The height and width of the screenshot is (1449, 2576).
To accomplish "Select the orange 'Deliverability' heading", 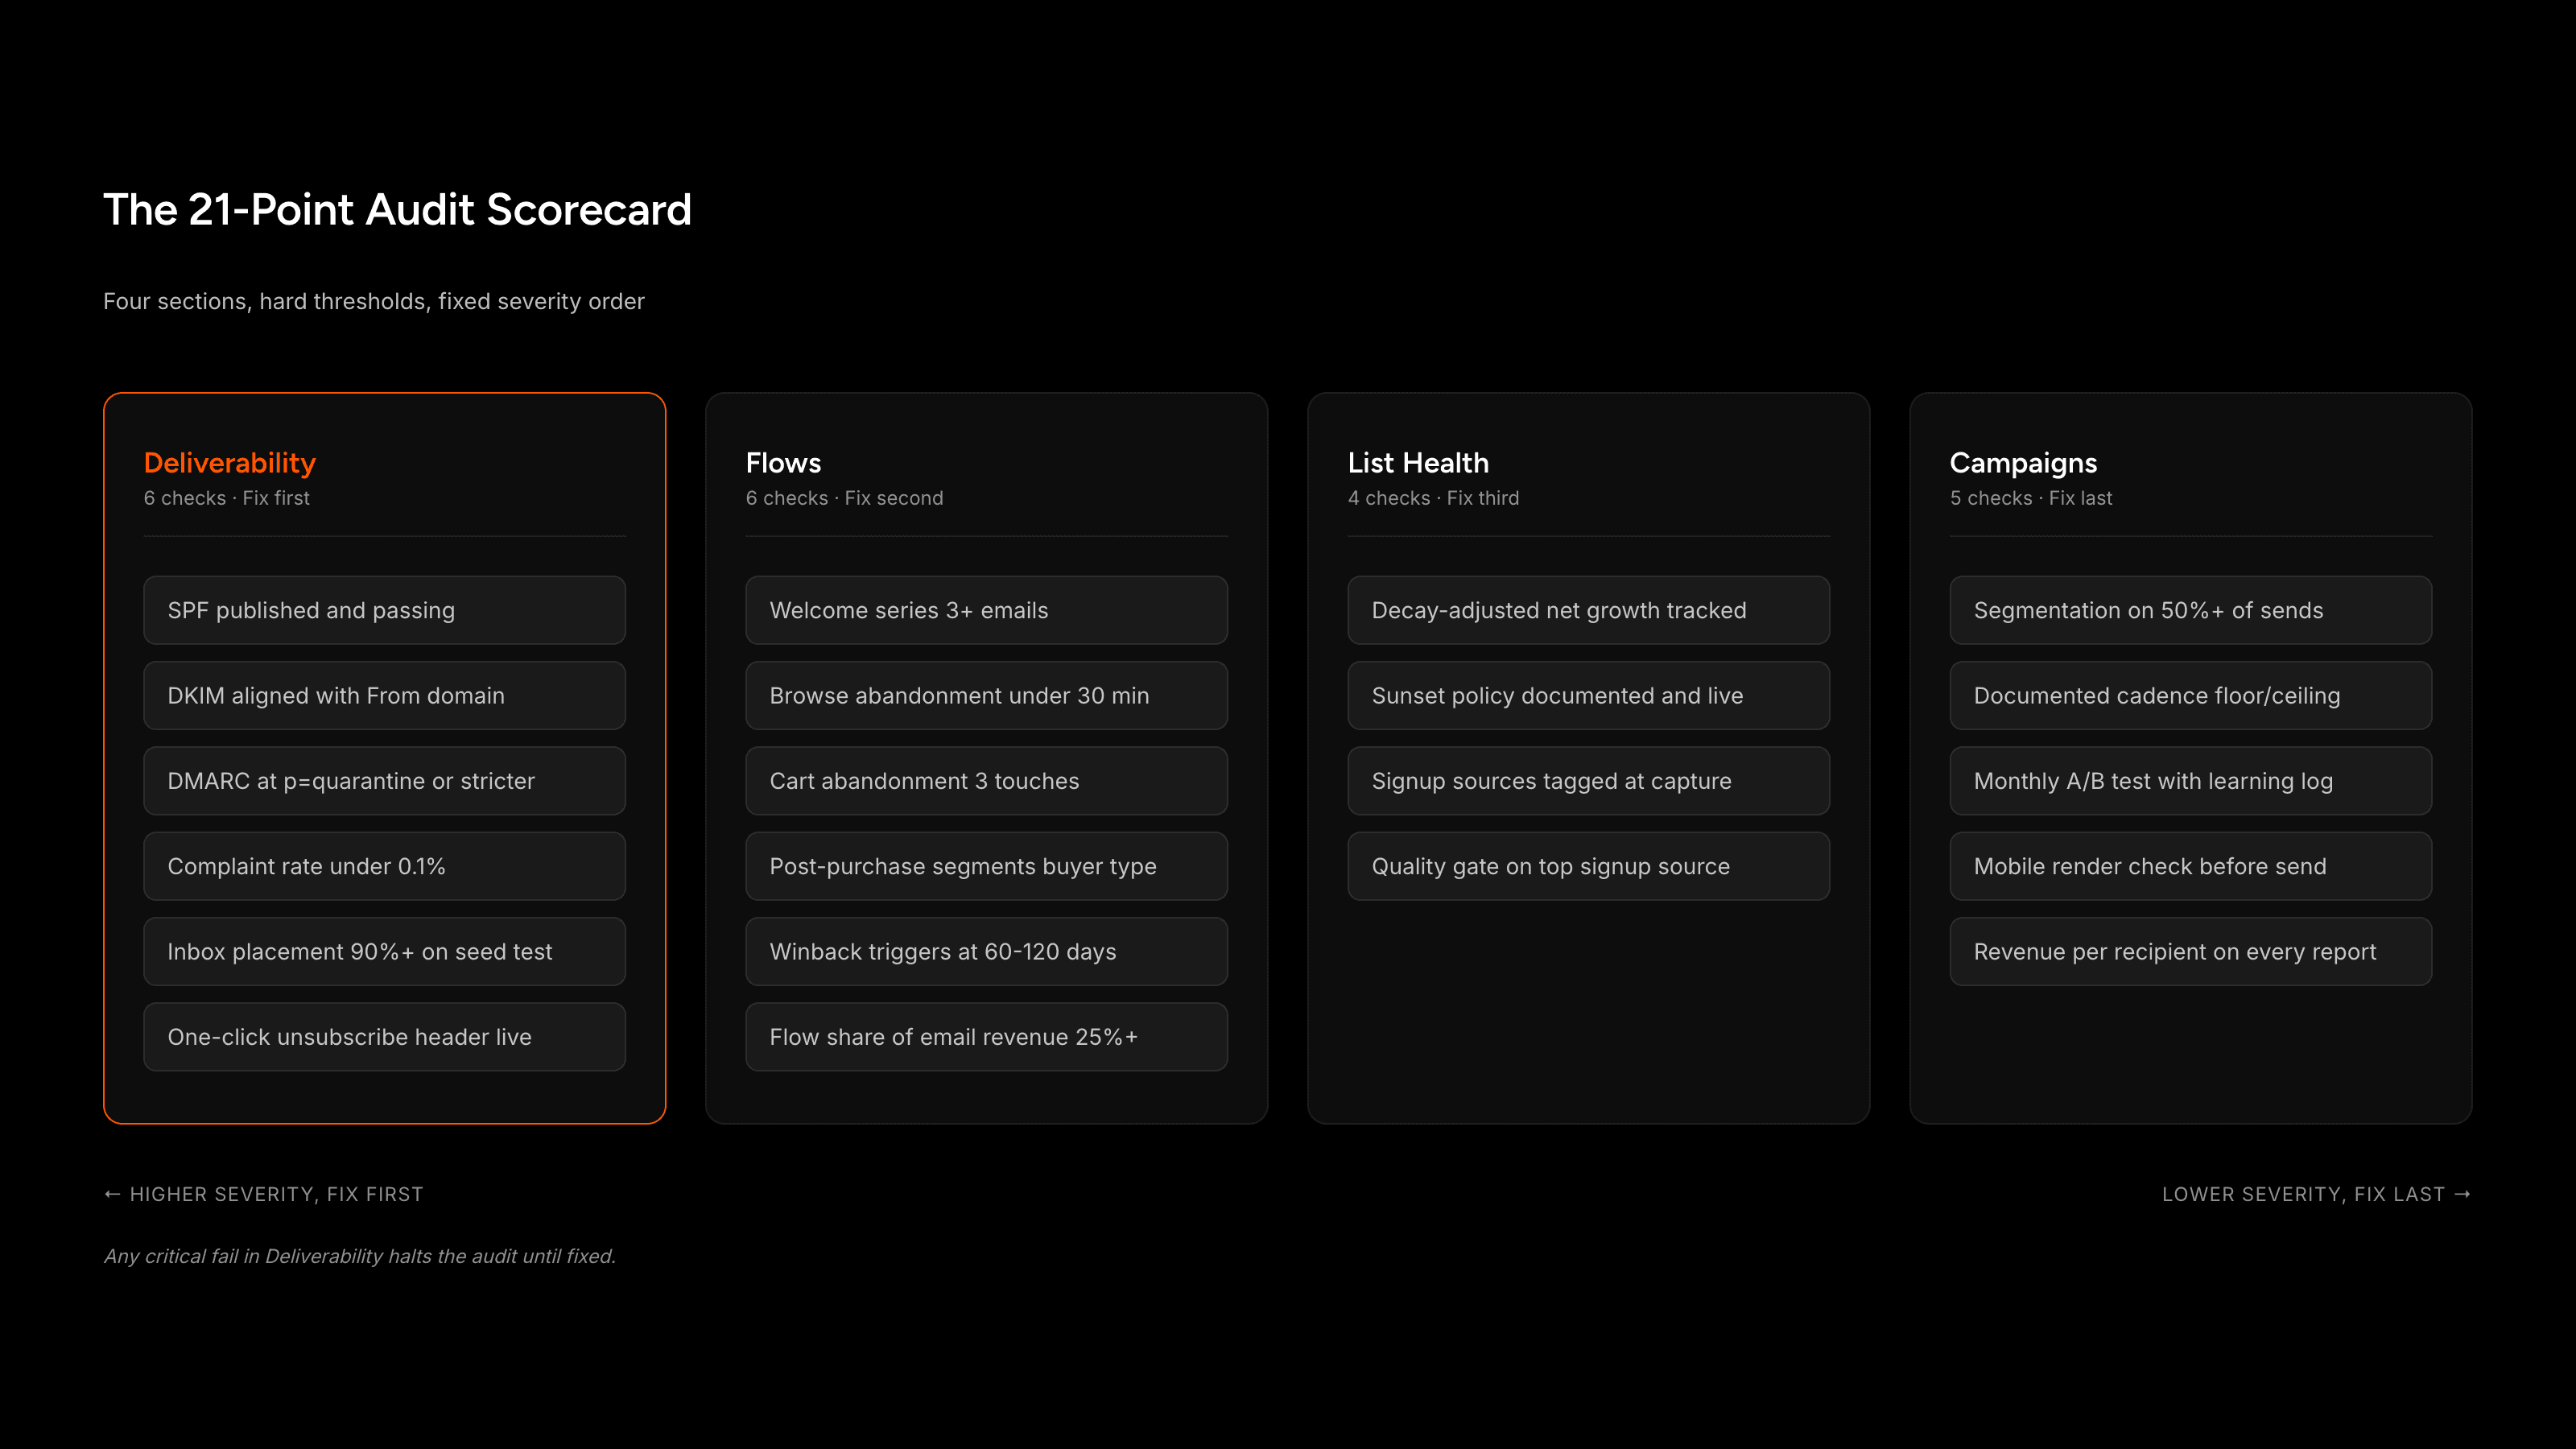I will click(x=230, y=463).
